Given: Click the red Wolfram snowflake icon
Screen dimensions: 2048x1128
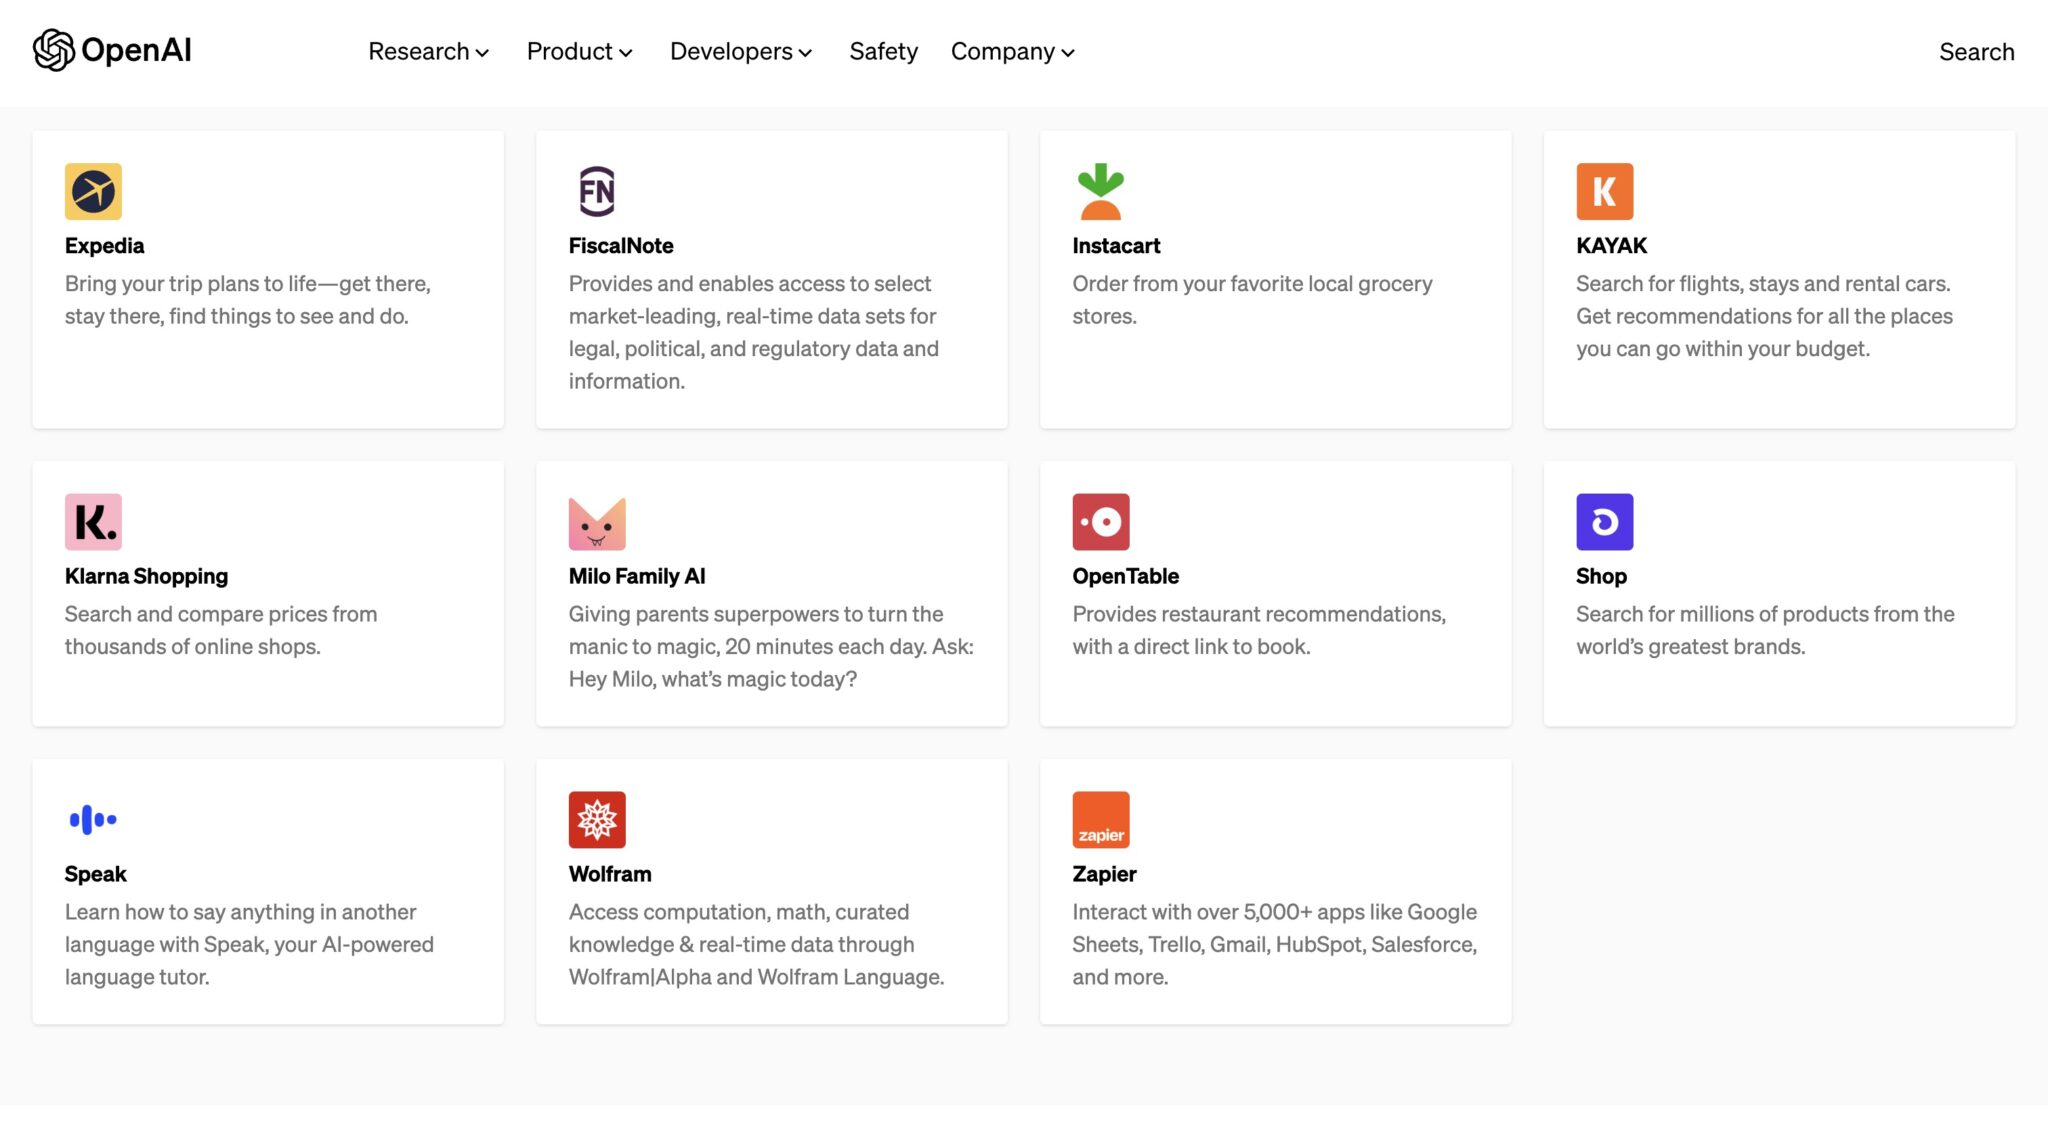Looking at the screenshot, I should click(597, 819).
